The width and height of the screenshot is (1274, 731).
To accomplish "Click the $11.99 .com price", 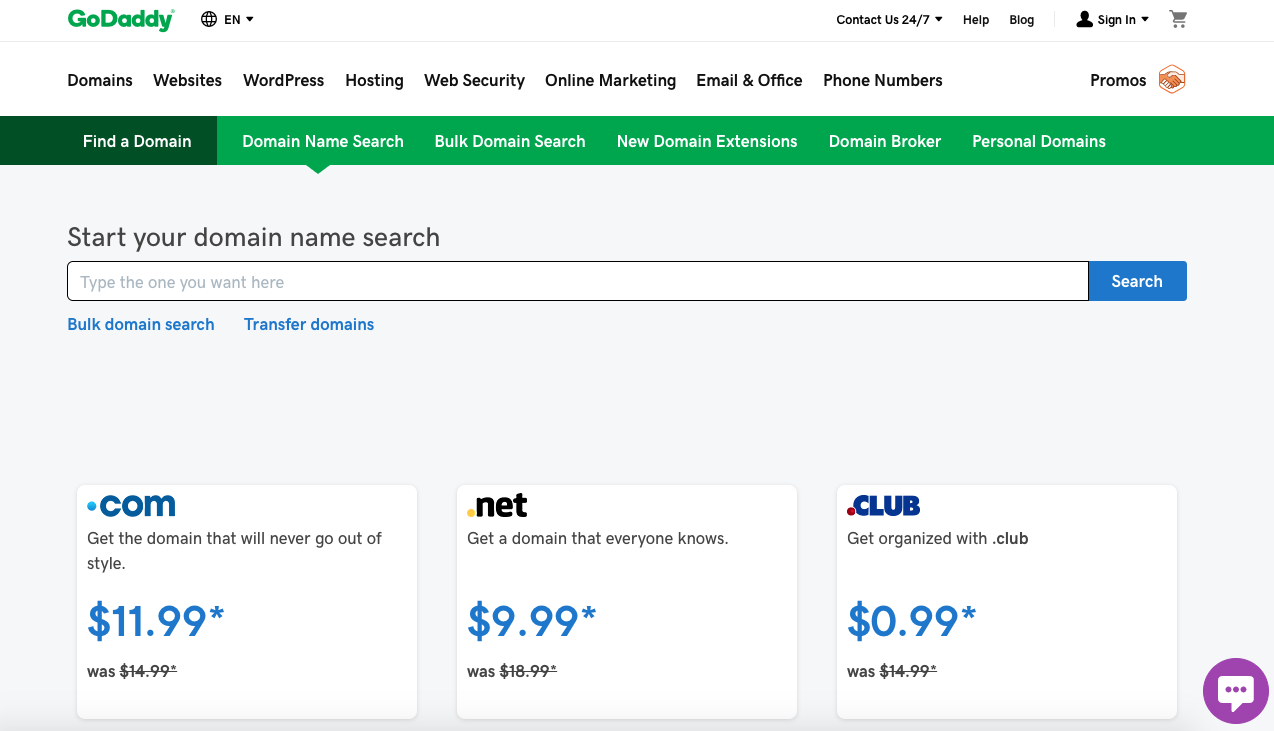I will [x=156, y=621].
